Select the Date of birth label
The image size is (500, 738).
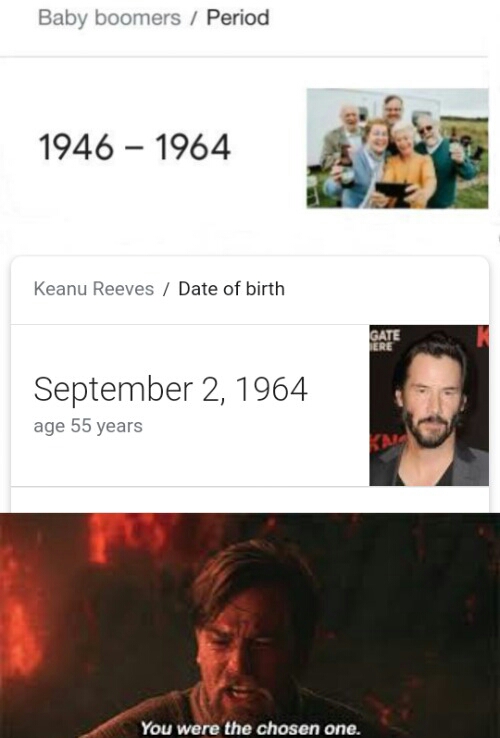click(232, 289)
